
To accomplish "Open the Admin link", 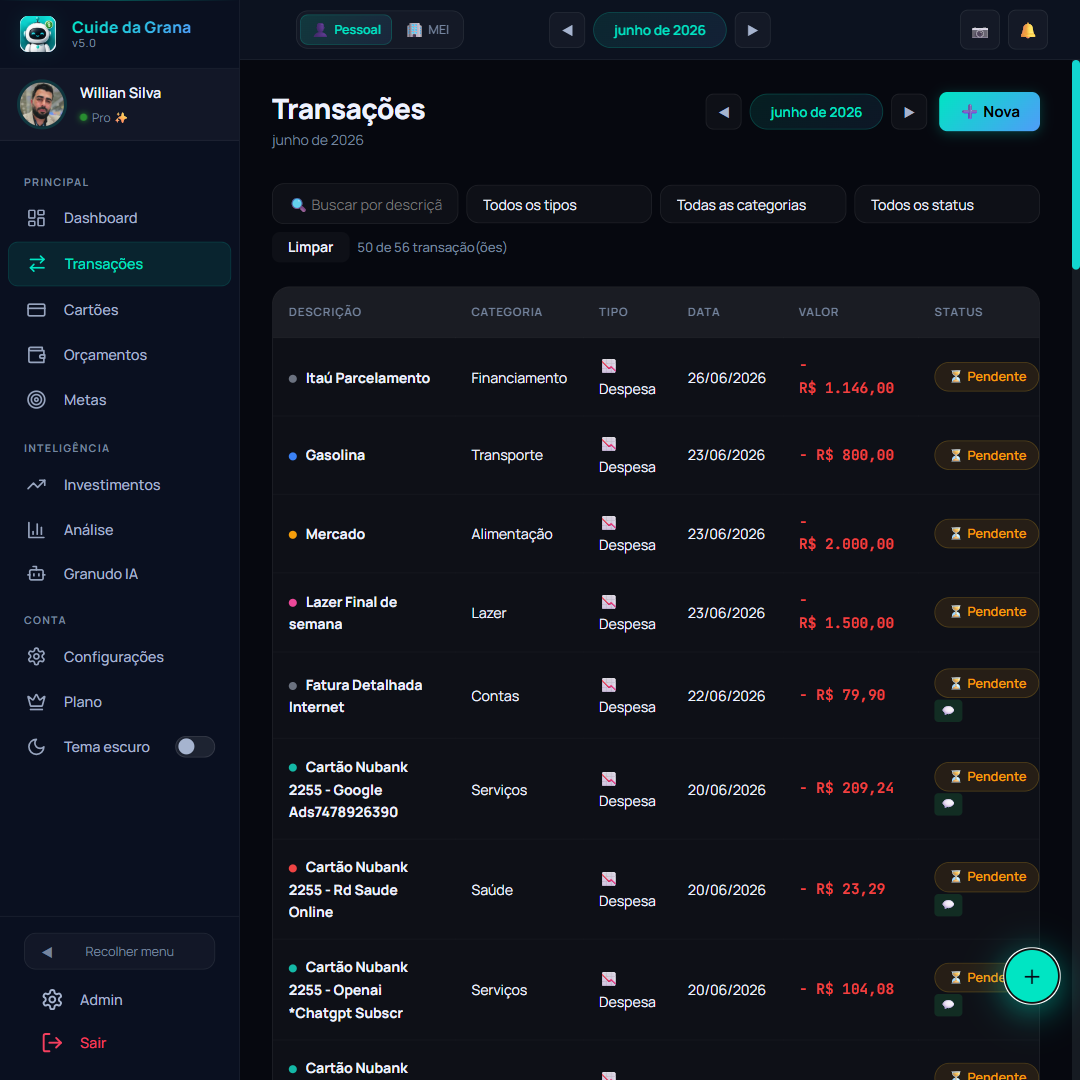I will 101,999.
